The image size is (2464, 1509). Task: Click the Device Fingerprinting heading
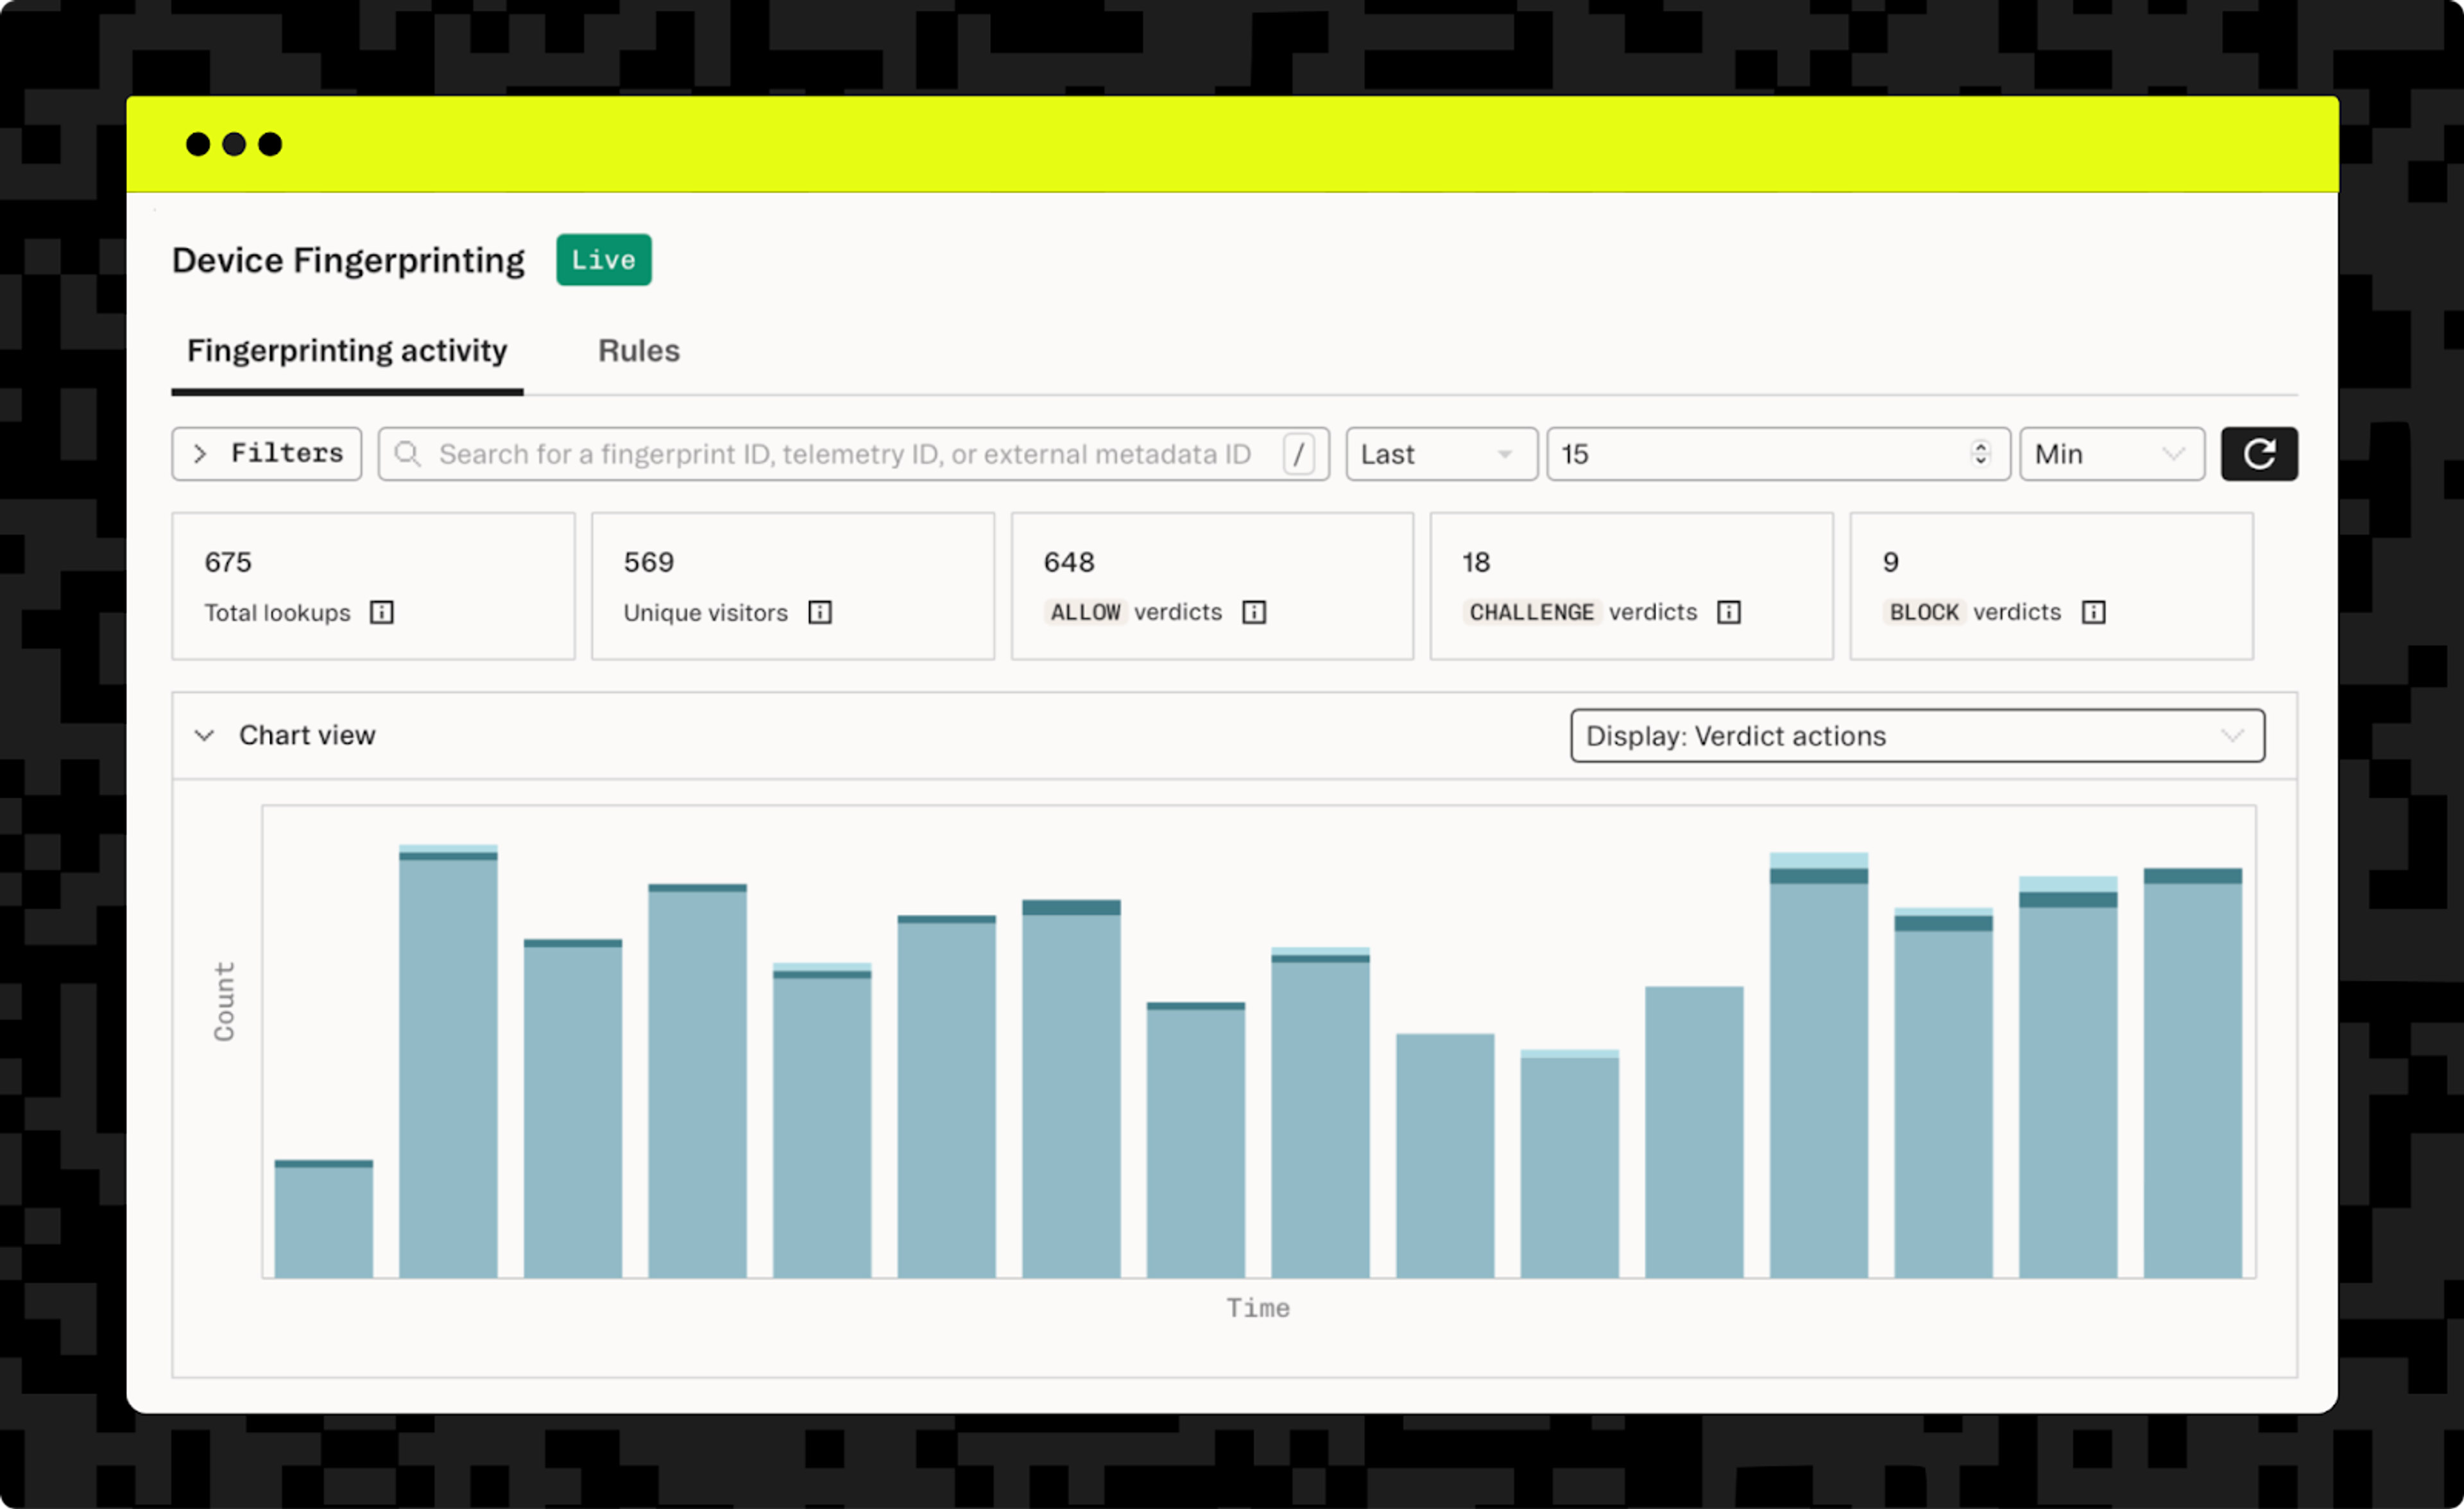(x=348, y=260)
